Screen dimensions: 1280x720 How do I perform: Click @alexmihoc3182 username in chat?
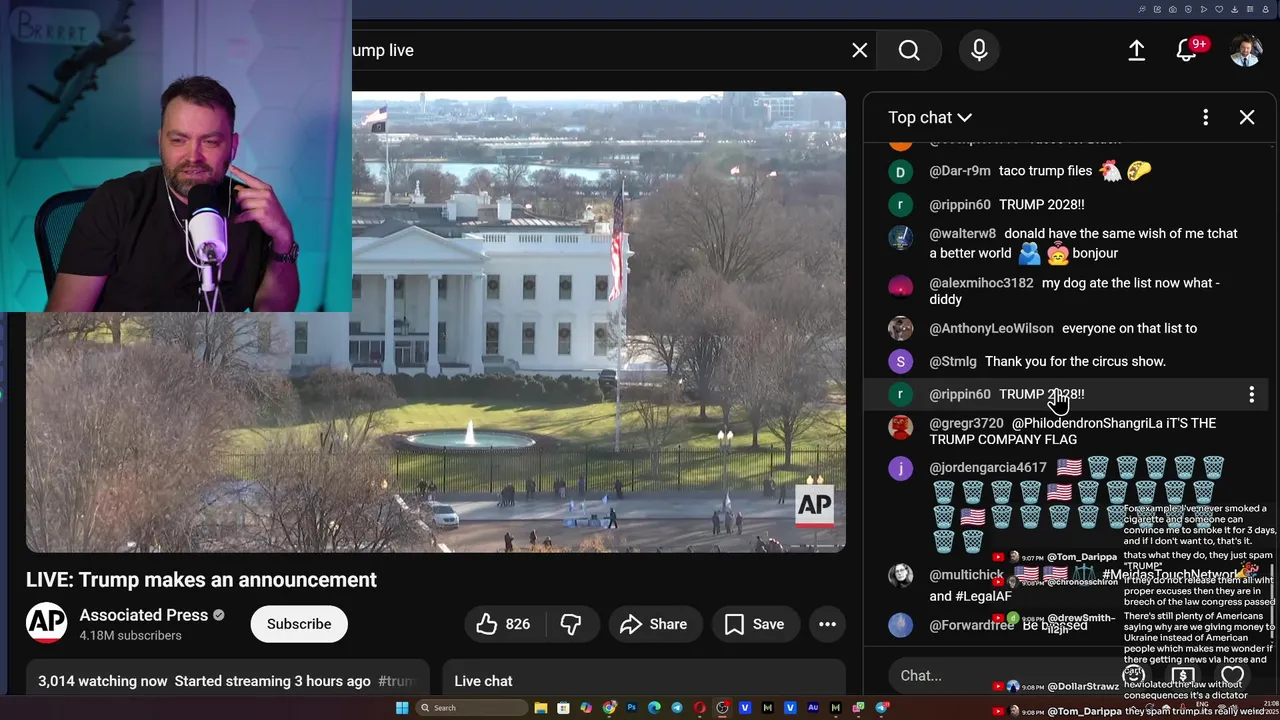981,283
